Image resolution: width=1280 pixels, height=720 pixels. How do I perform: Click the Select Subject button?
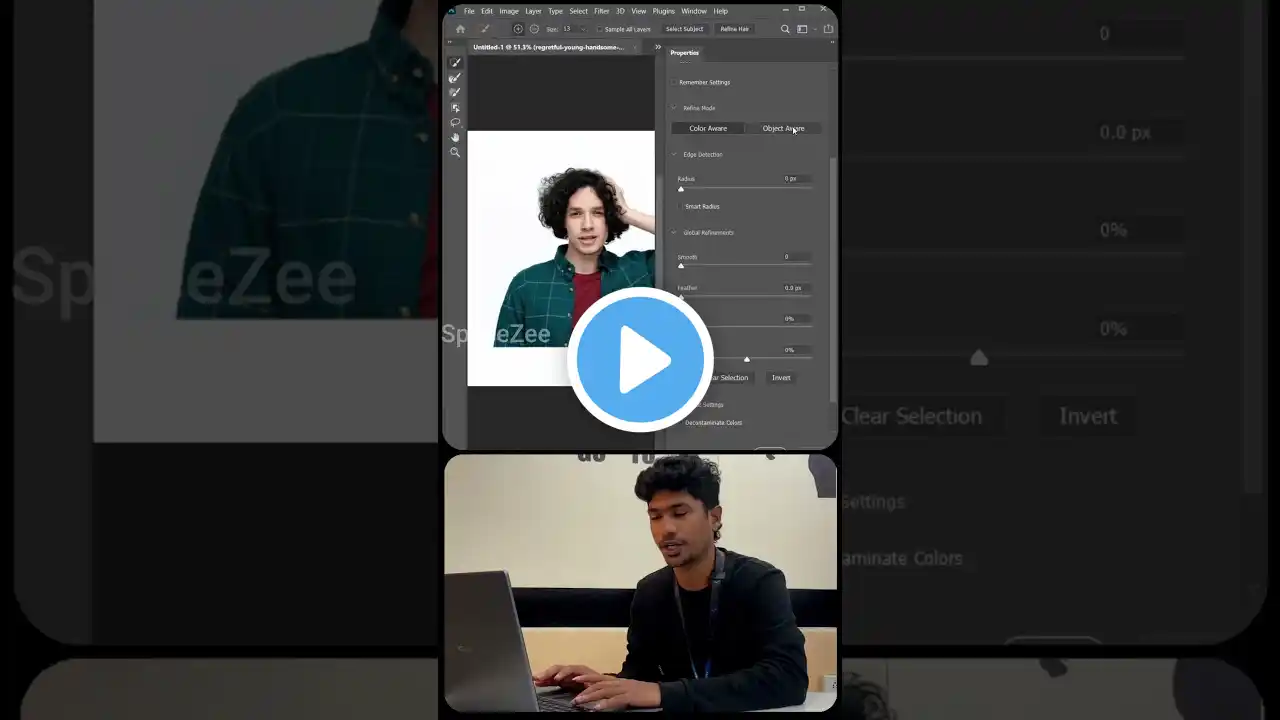684,29
